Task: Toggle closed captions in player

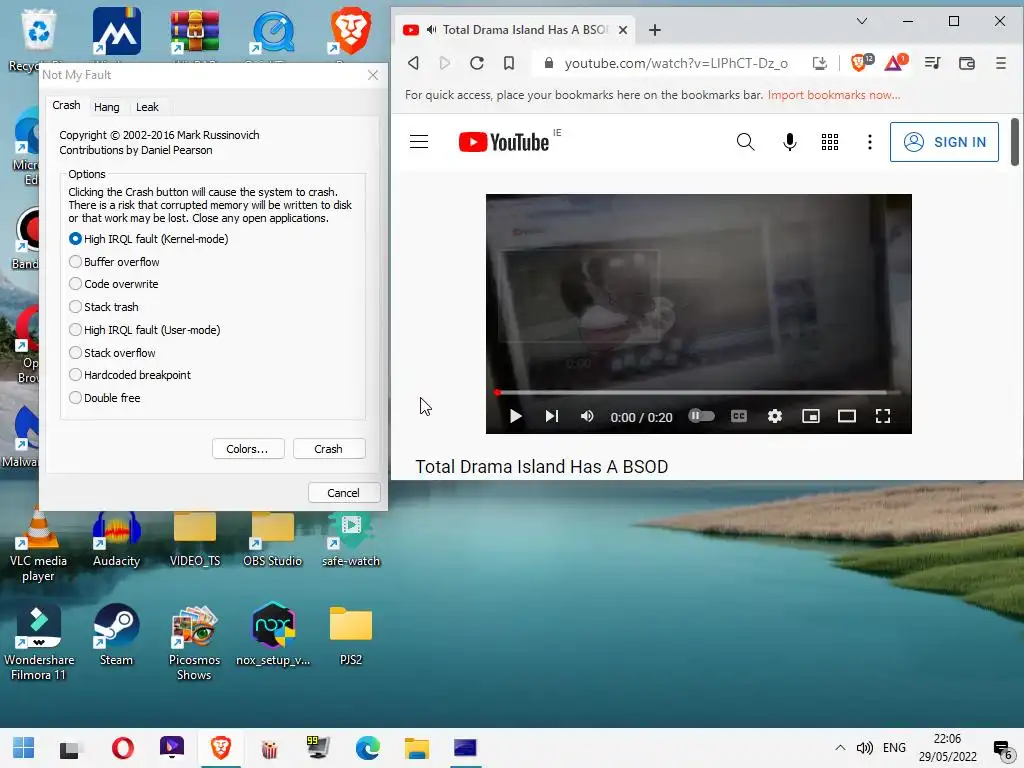Action: tap(739, 417)
